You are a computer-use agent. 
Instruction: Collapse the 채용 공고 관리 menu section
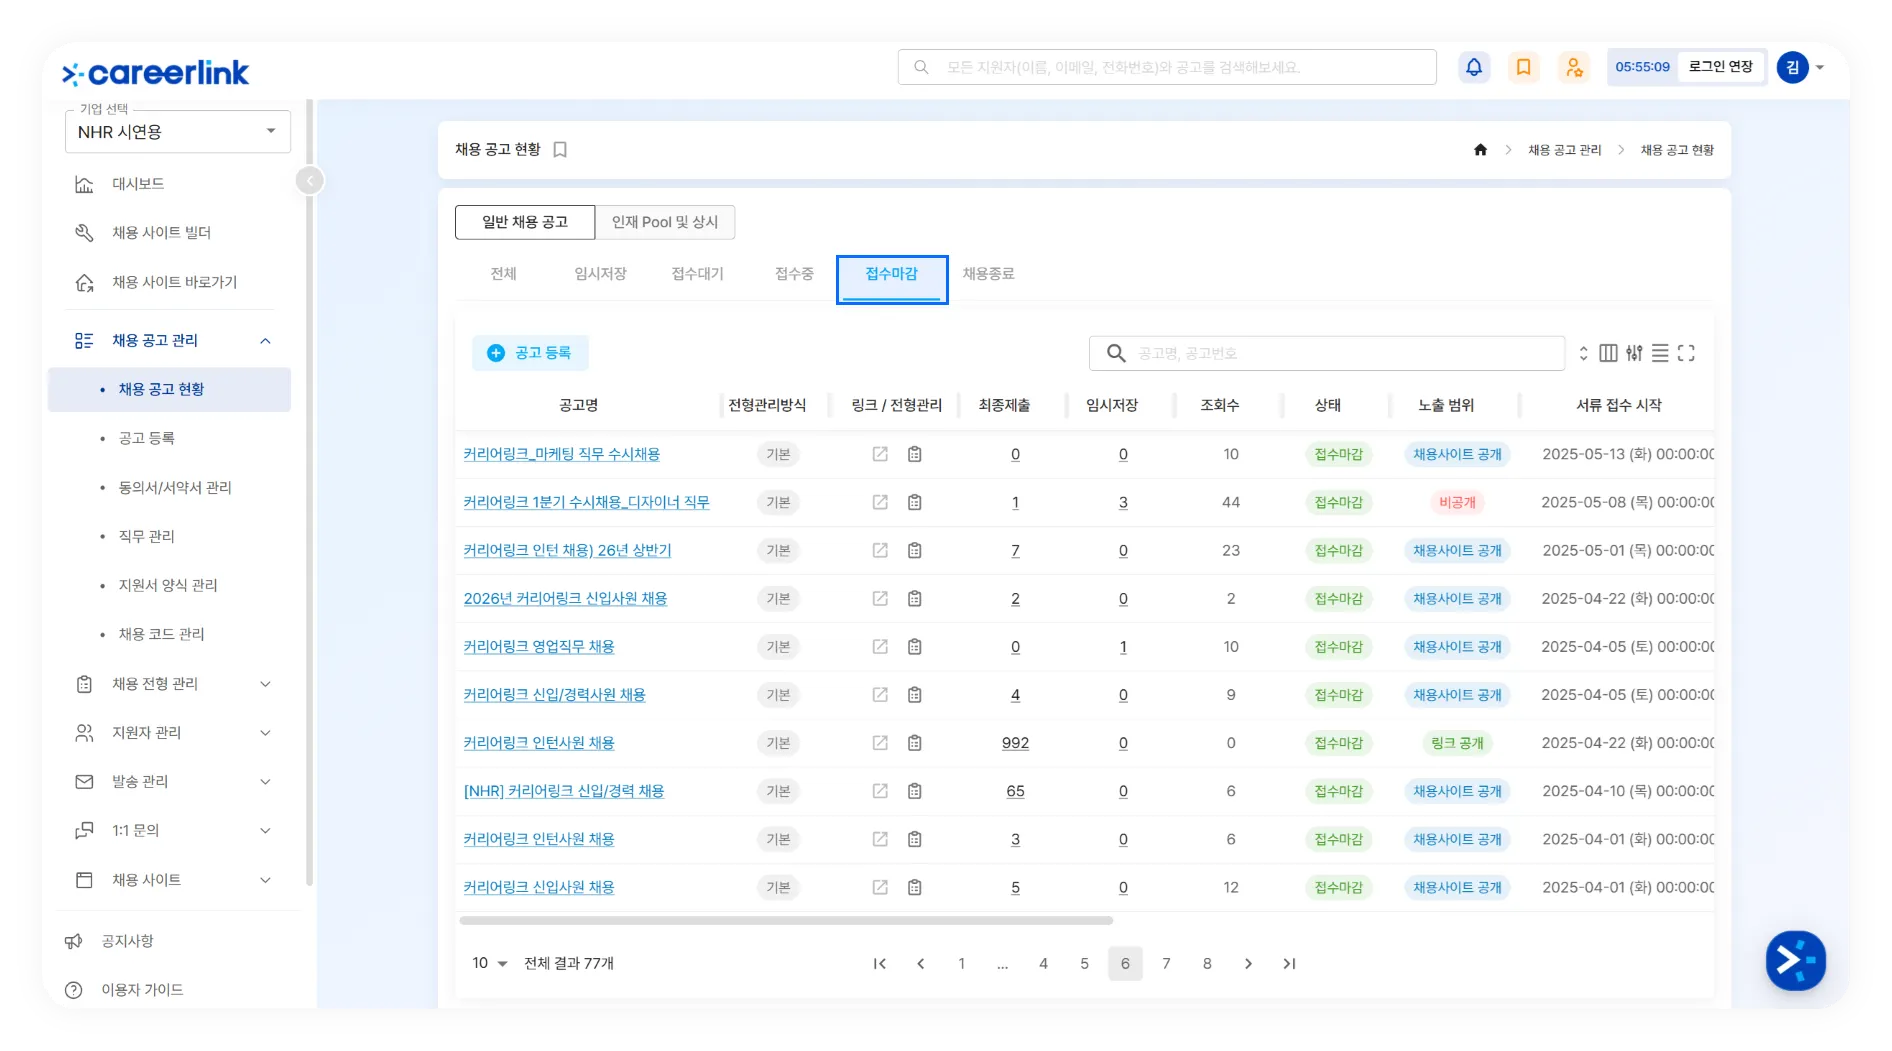click(265, 341)
